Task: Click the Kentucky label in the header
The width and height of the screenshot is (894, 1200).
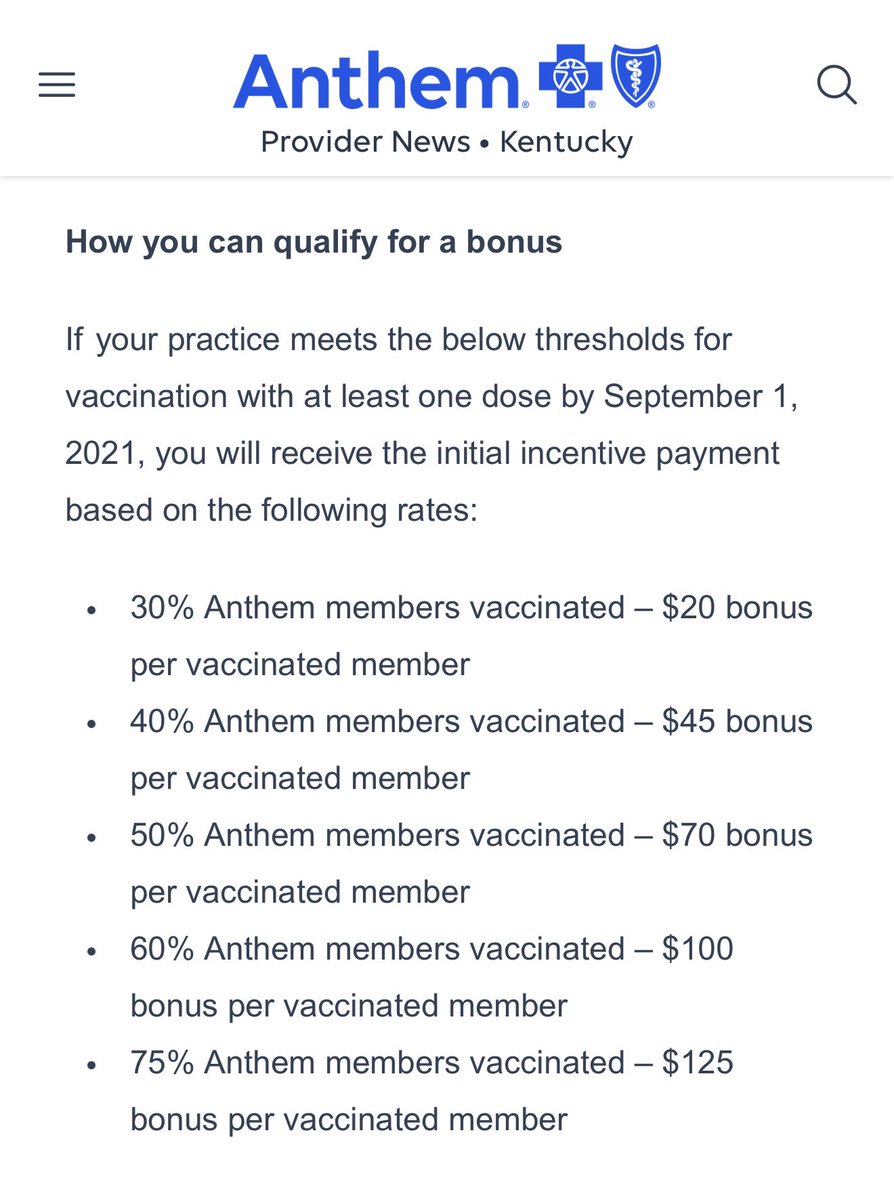Action: [566, 142]
